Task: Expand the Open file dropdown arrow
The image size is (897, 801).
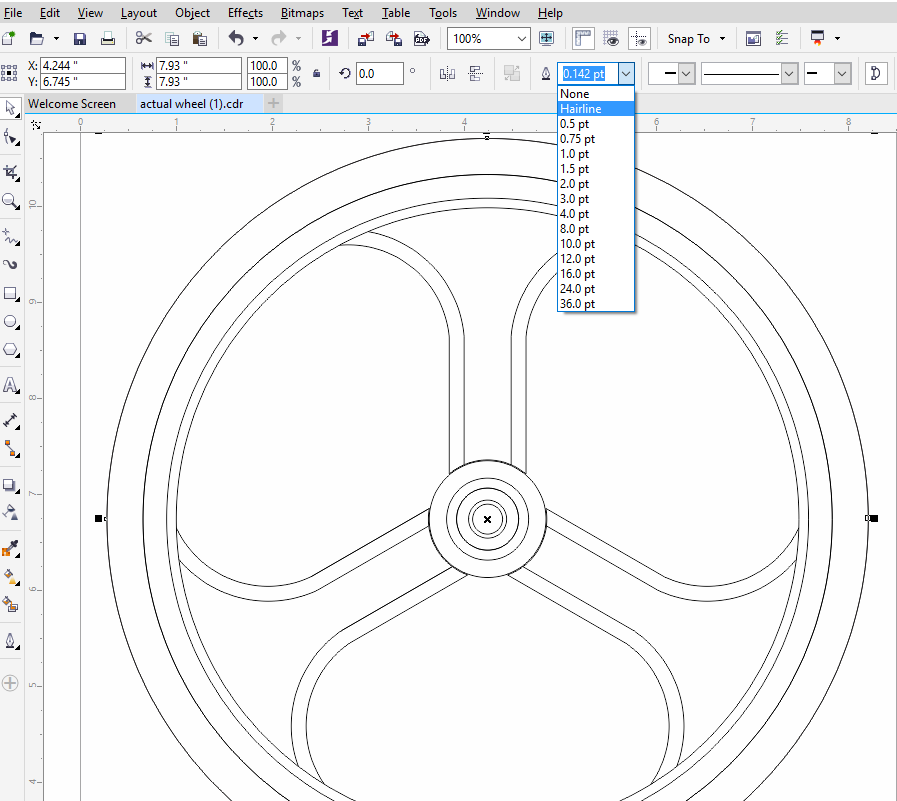Action: (x=56, y=39)
